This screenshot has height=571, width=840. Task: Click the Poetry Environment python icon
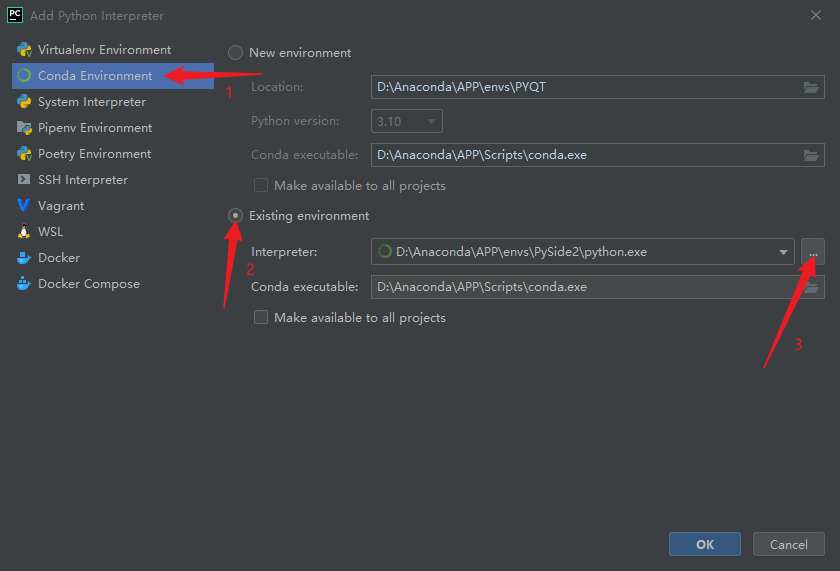(x=24, y=154)
